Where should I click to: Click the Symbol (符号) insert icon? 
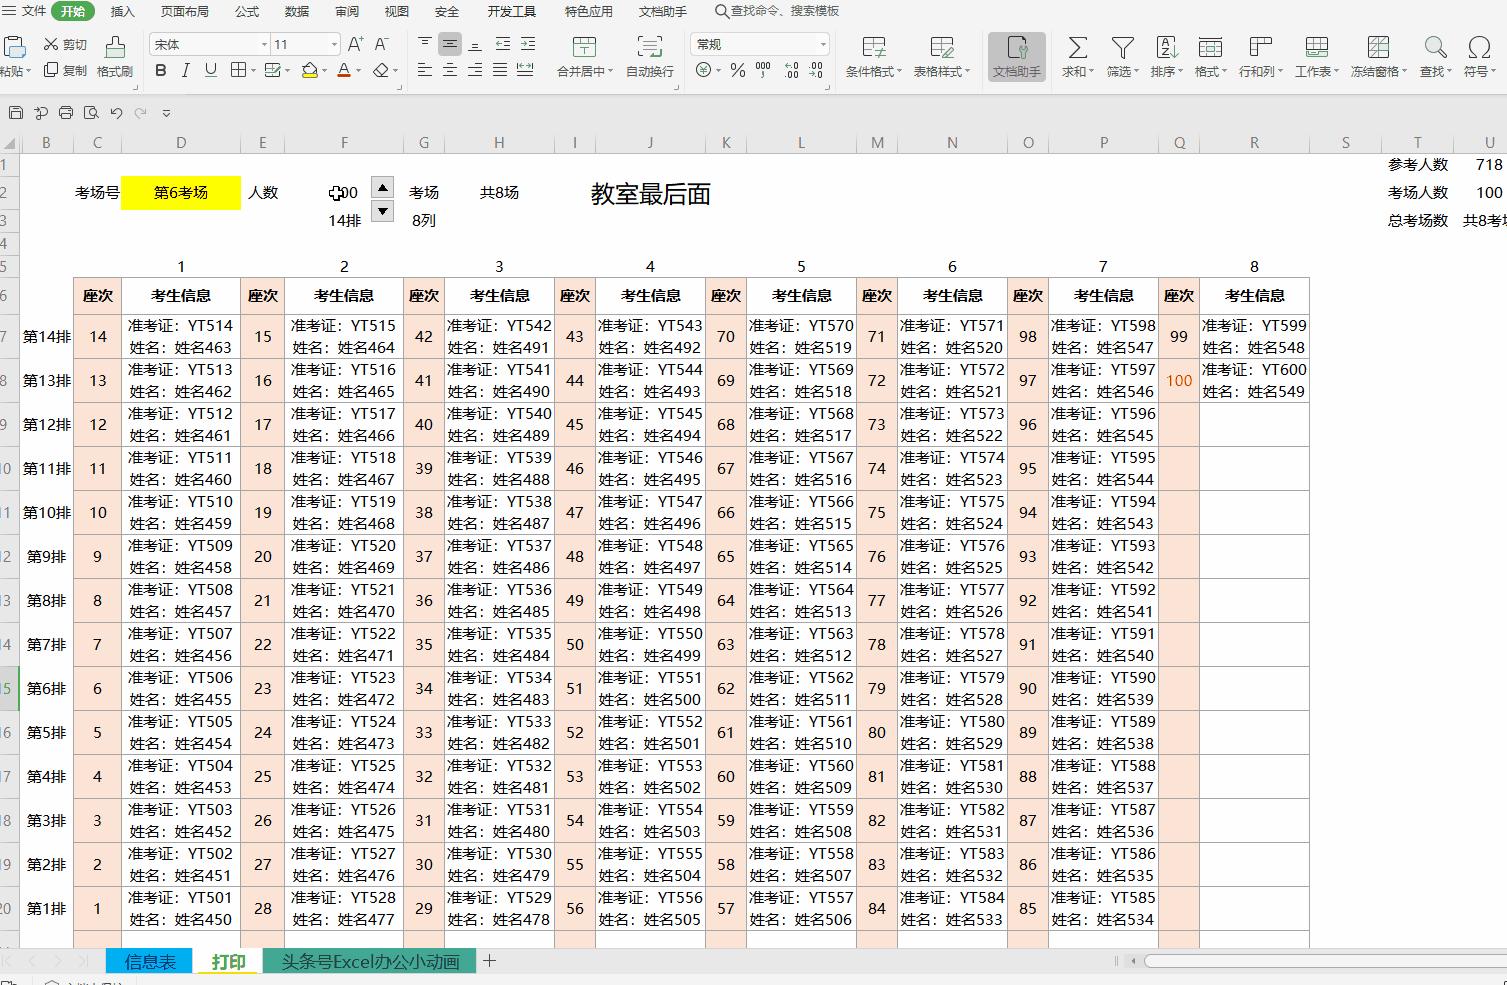[x=1479, y=57]
